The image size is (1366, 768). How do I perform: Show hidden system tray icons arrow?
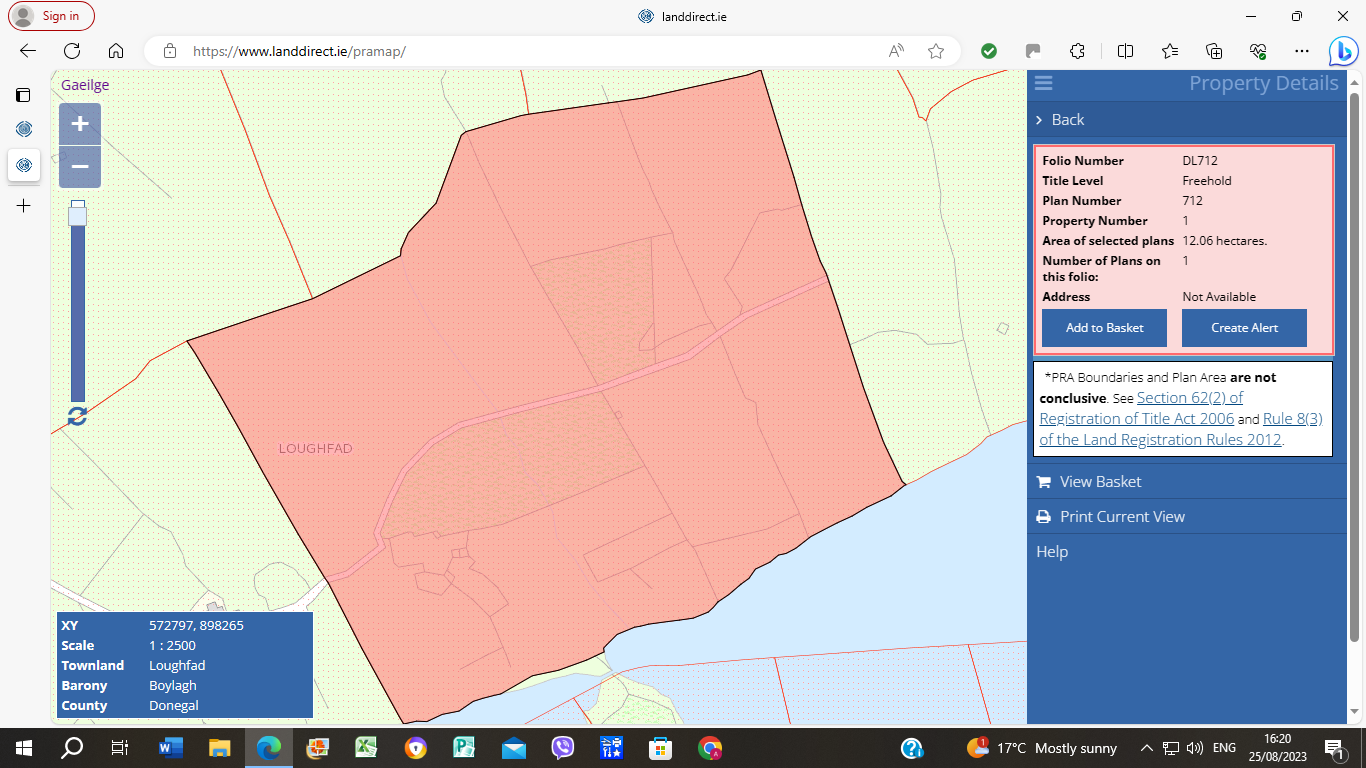pyautogui.click(x=1147, y=748)
